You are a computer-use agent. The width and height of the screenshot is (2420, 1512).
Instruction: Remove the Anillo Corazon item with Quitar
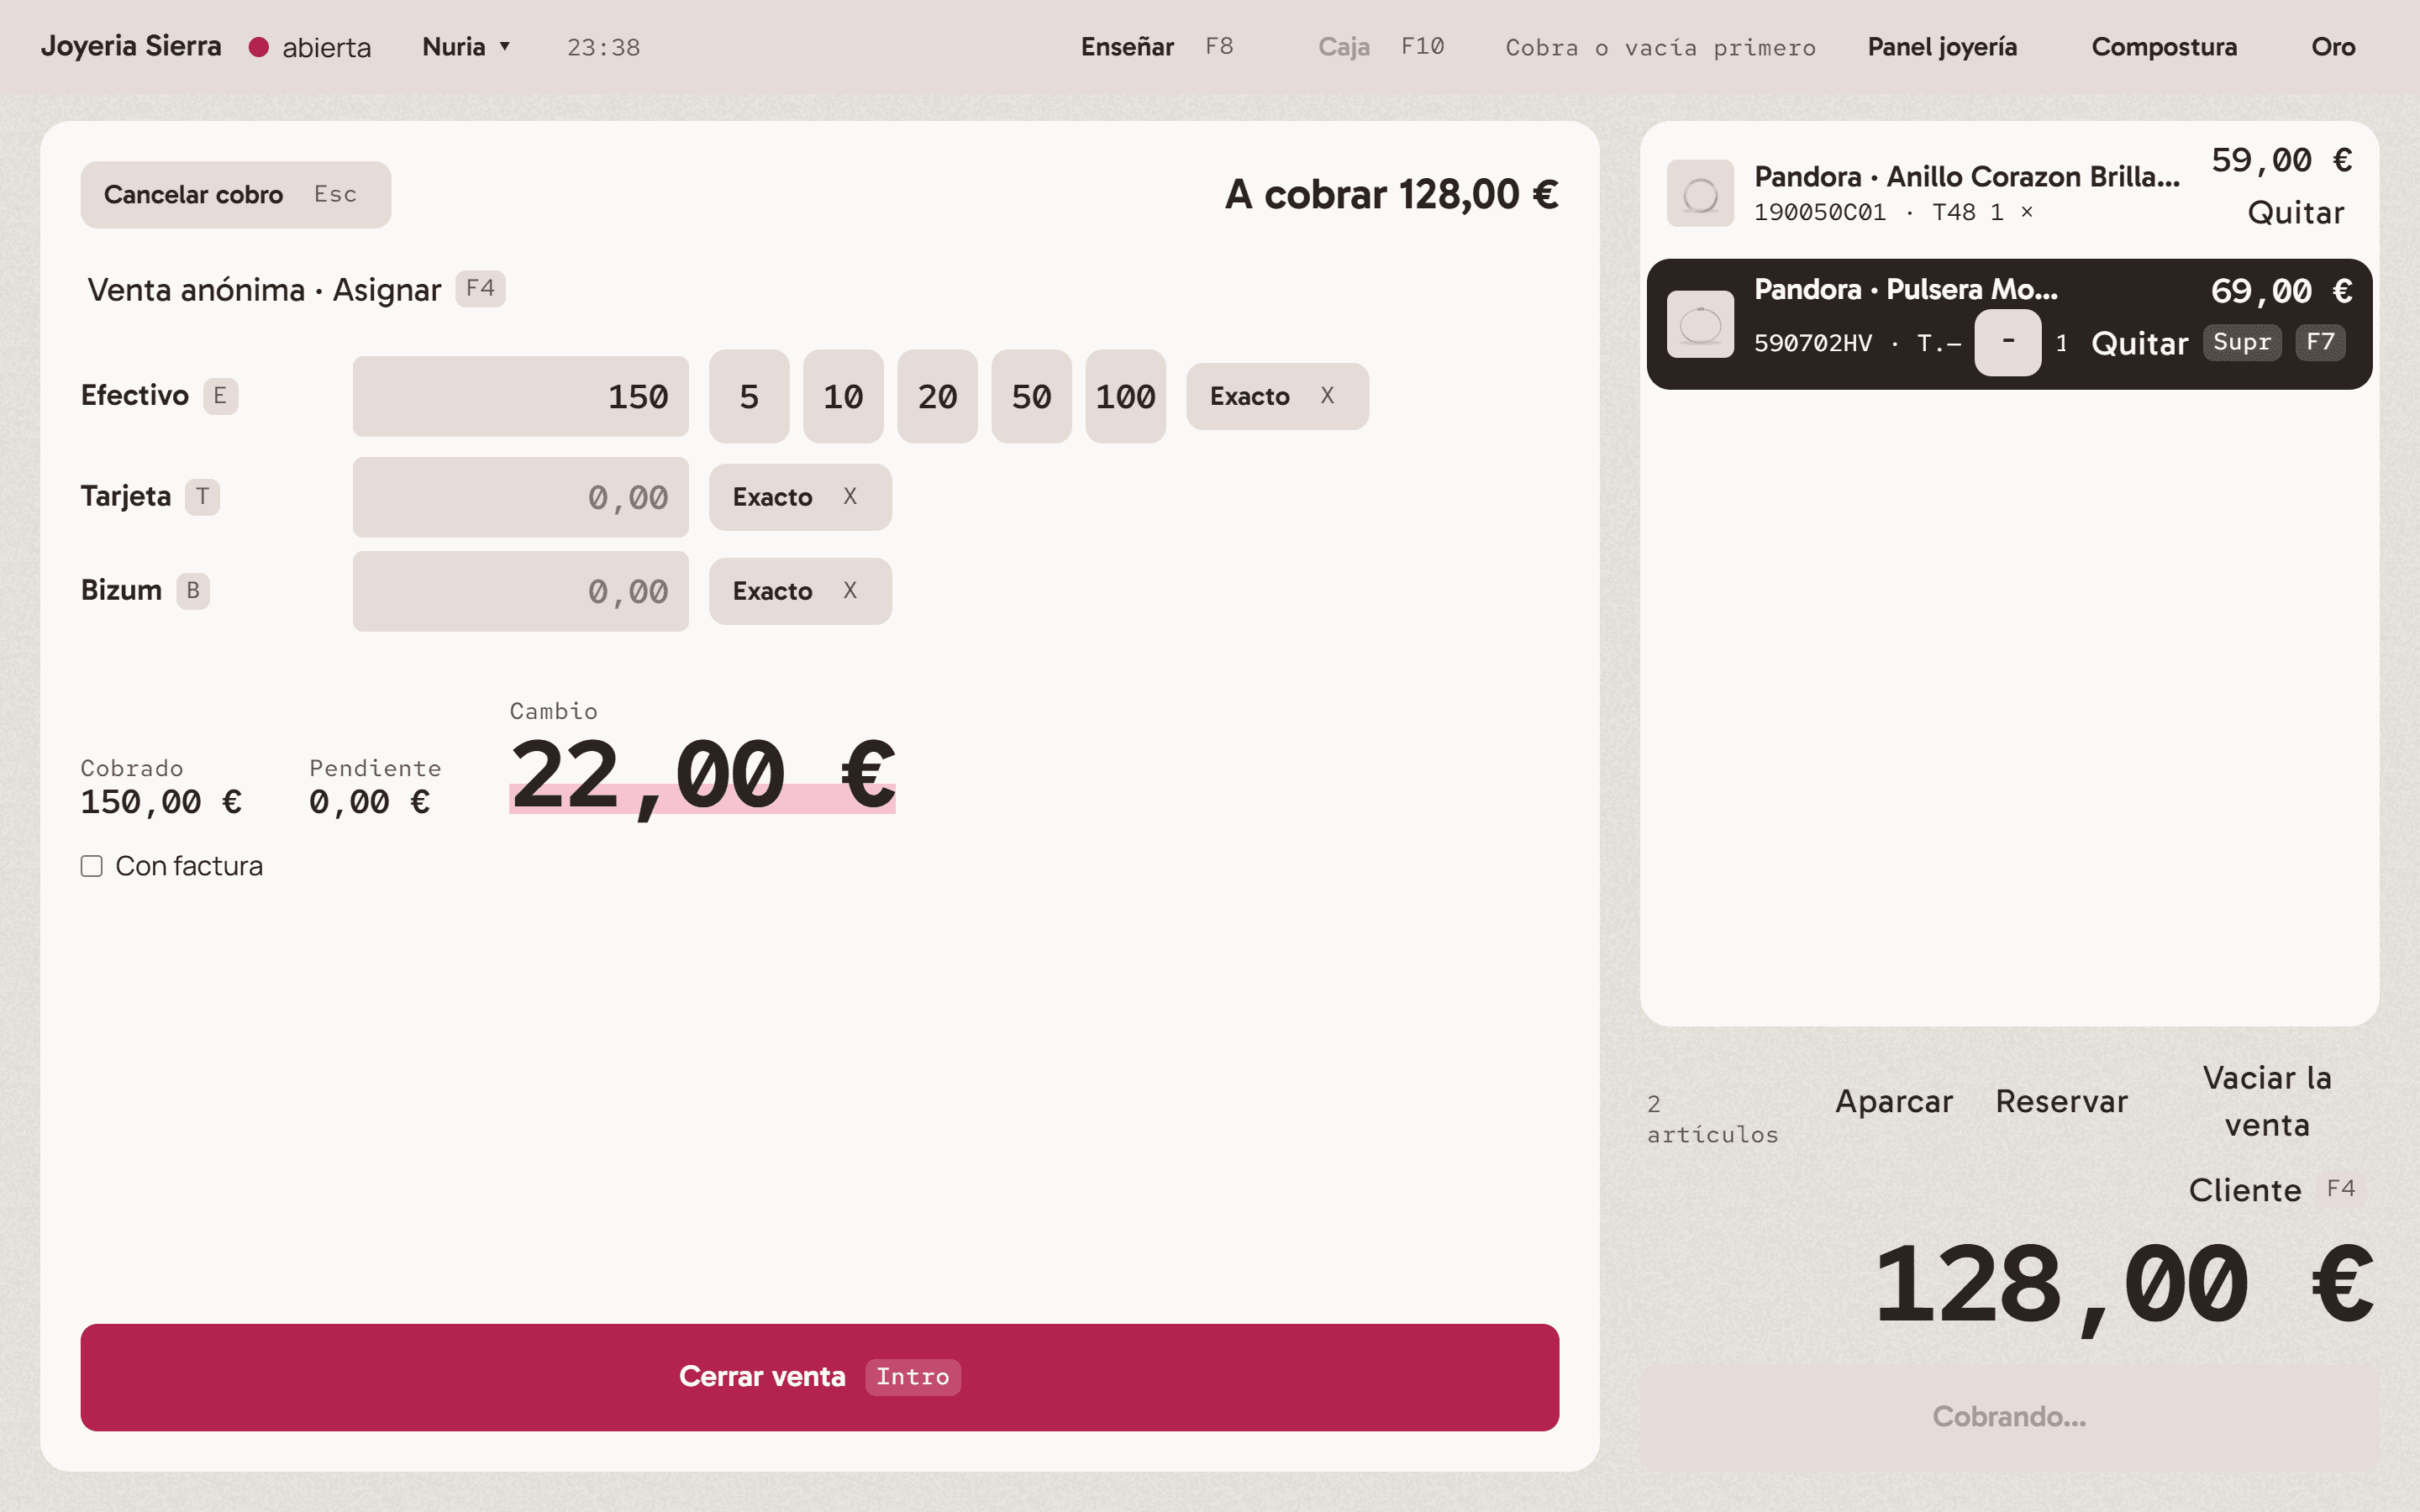click(x=2295, y=212)
